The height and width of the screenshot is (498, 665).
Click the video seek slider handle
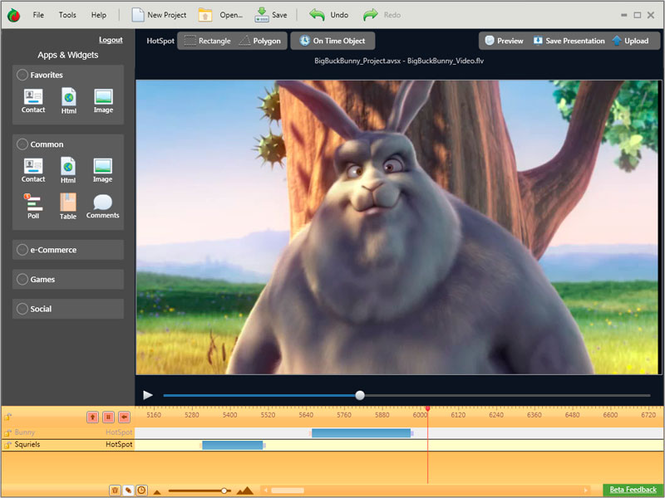pos(360,395)
